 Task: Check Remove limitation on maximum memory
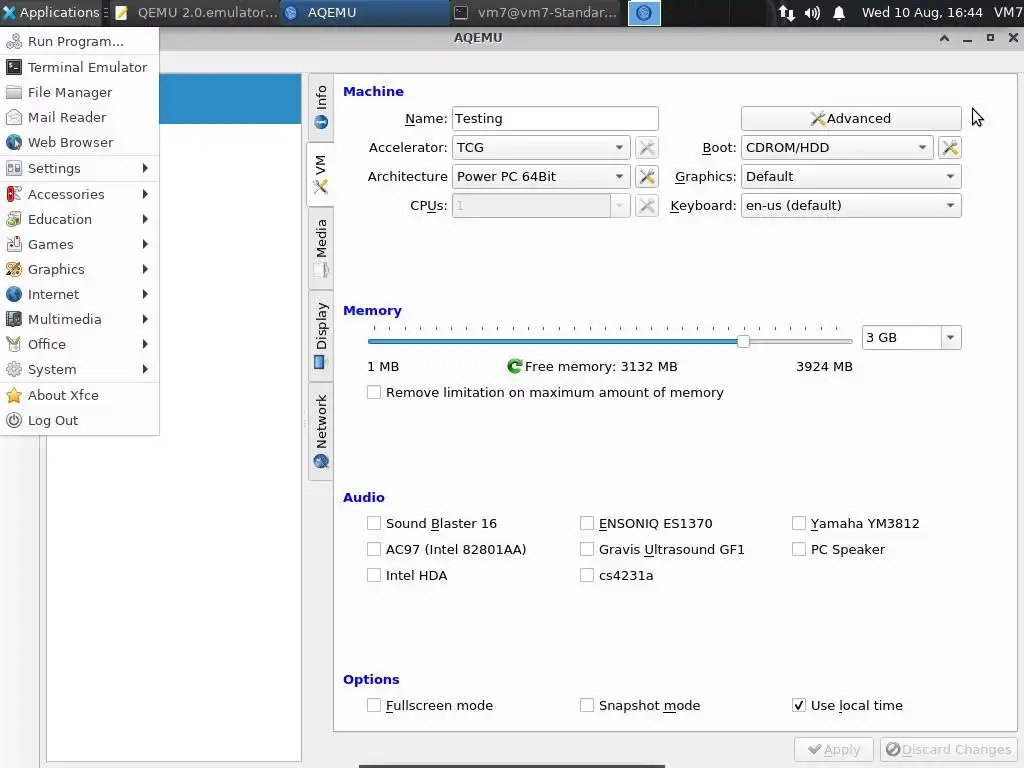pyautogui.click(x=374, y=392)
